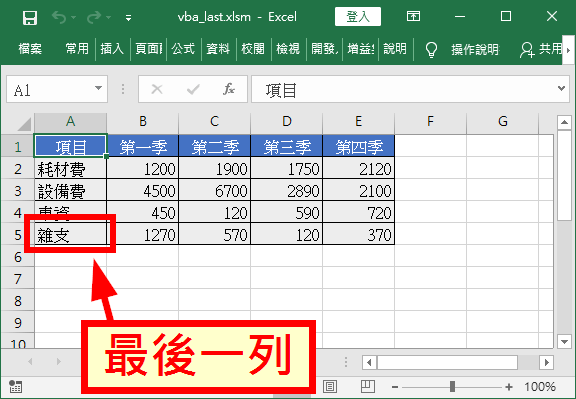
Task: Click cell 耗材費
Action: pyautogui.click(x=71, y=169)
